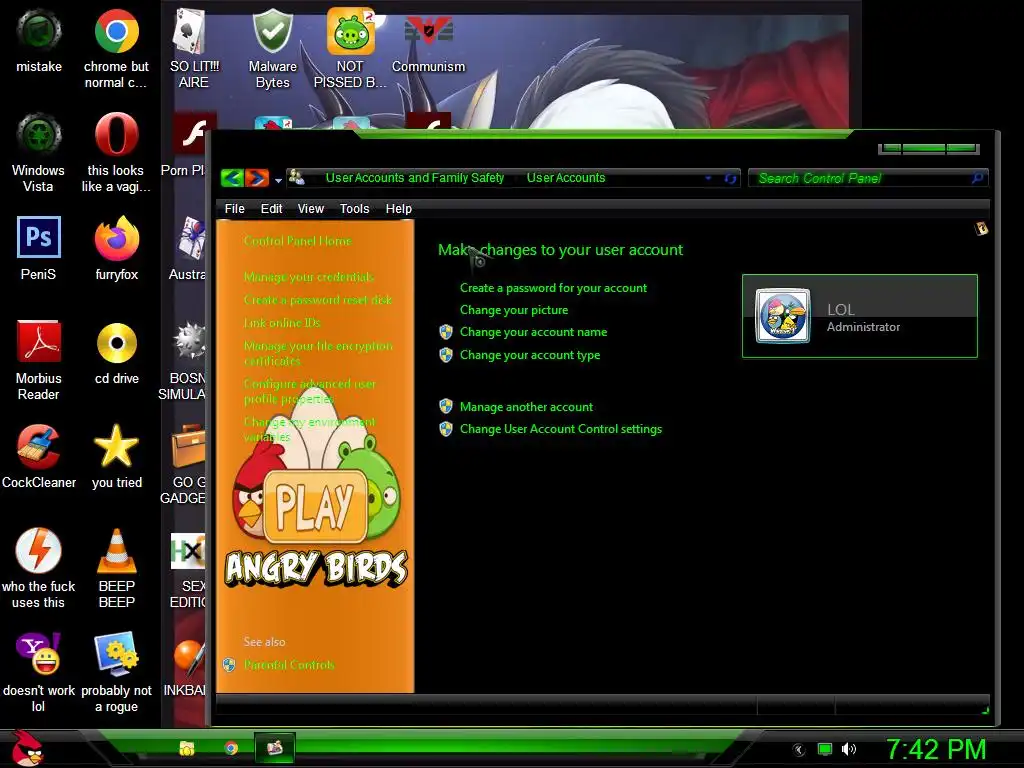Open the File menu
Image resolution: width=1024 pixels, height=768 pixels.
tap(234, 208)
